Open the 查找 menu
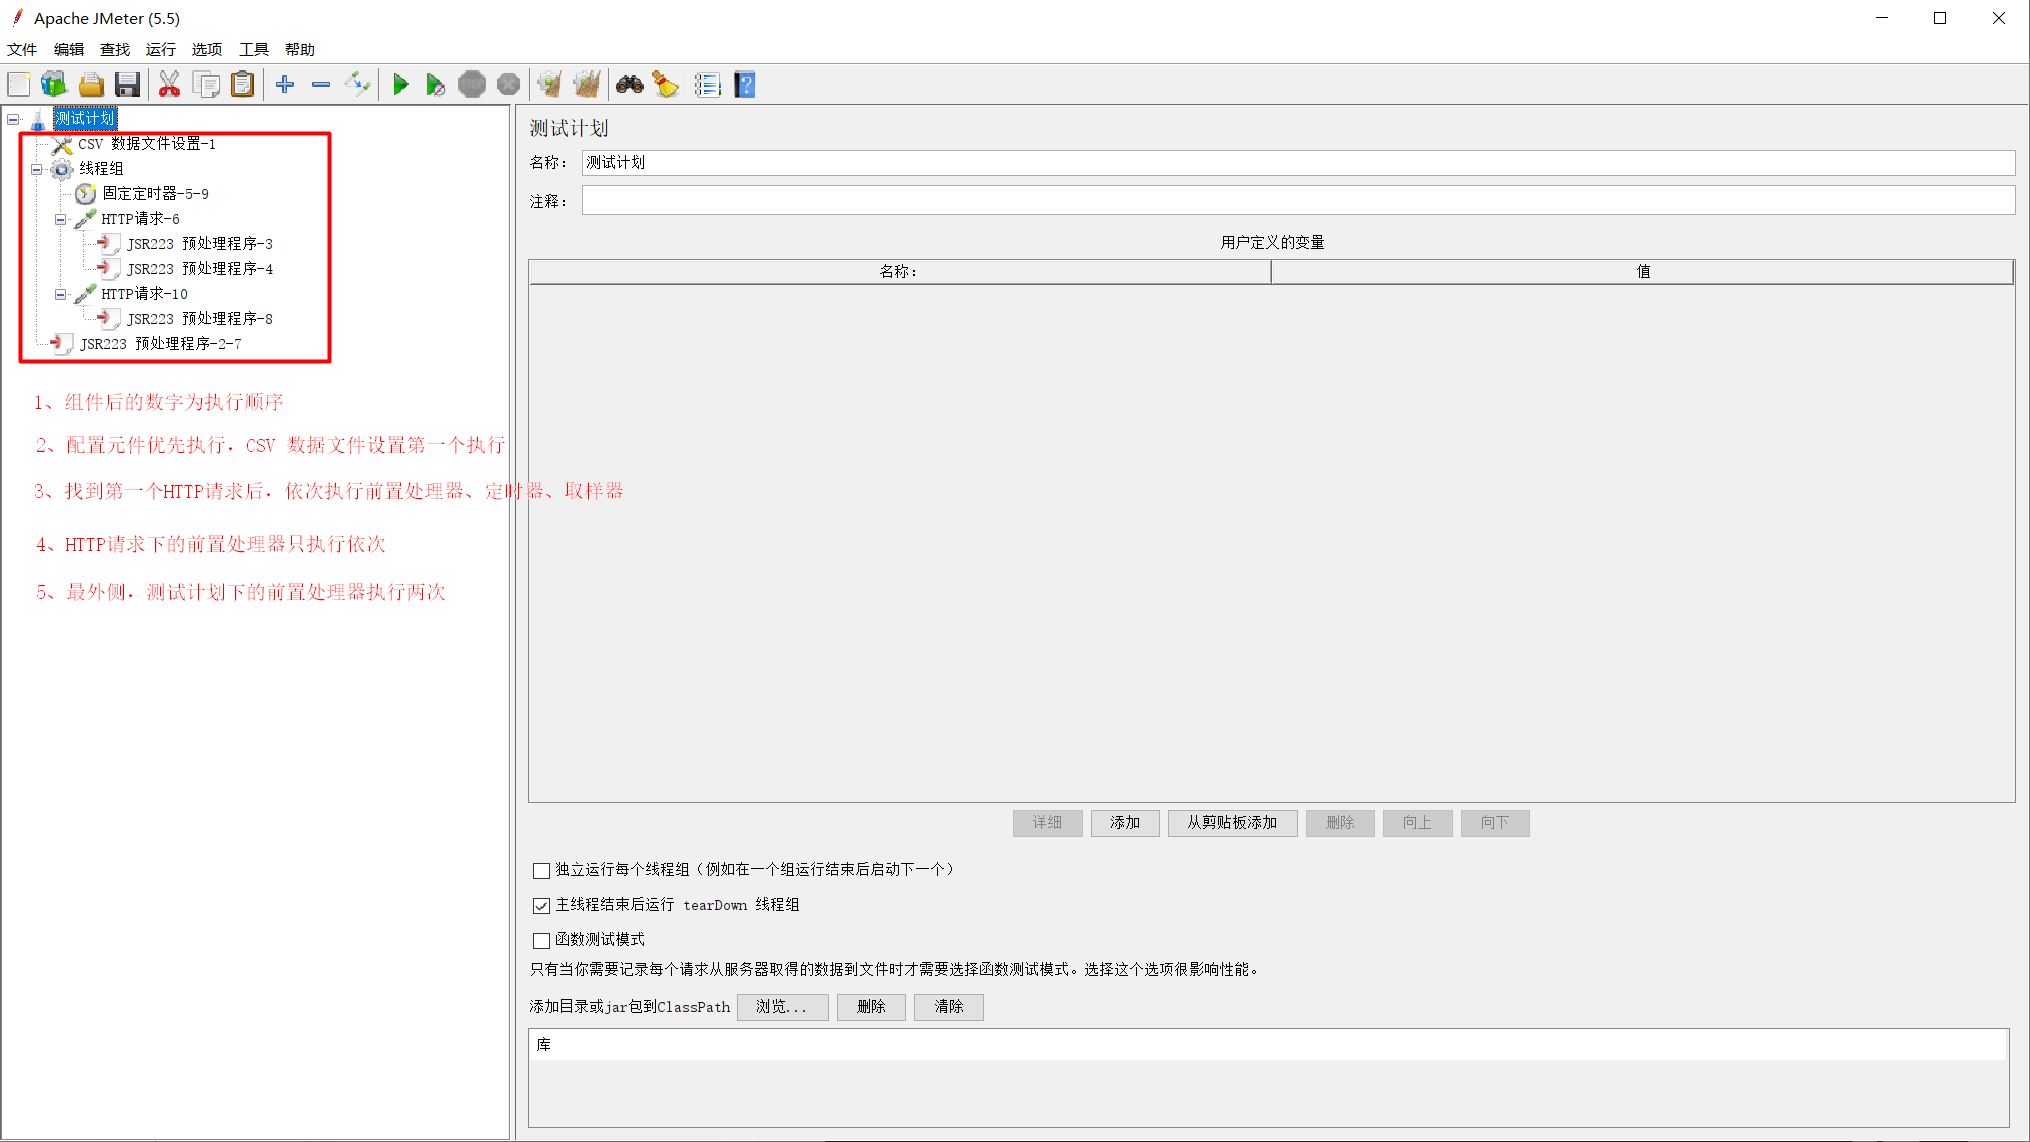The width and height of the screenshot is (2030, 1142). 115,49
